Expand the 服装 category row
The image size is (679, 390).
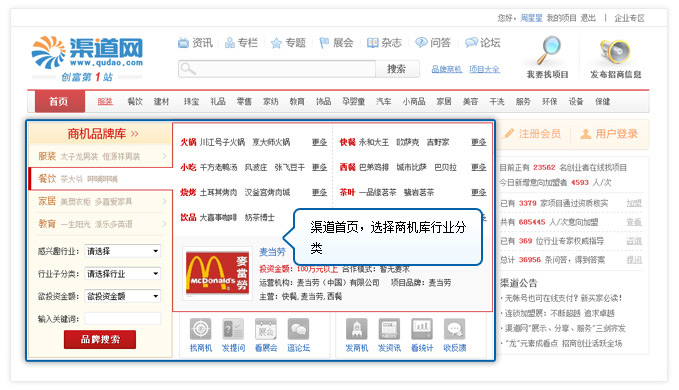pyautogui.click(x=100, y=156)
